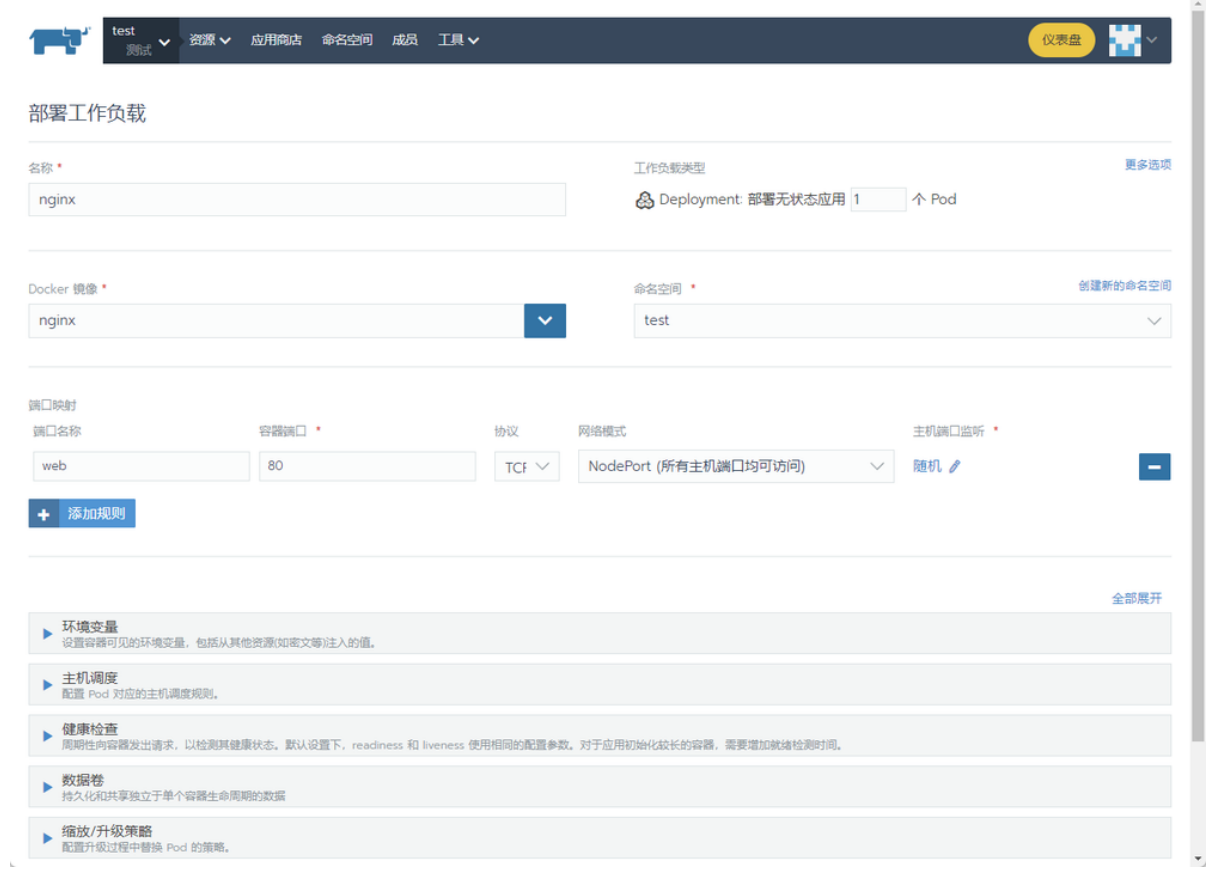The height and width of the screenshot is (884, 1214).
Task: Edit the random host port via pencil icon
Action: (954, 466)
